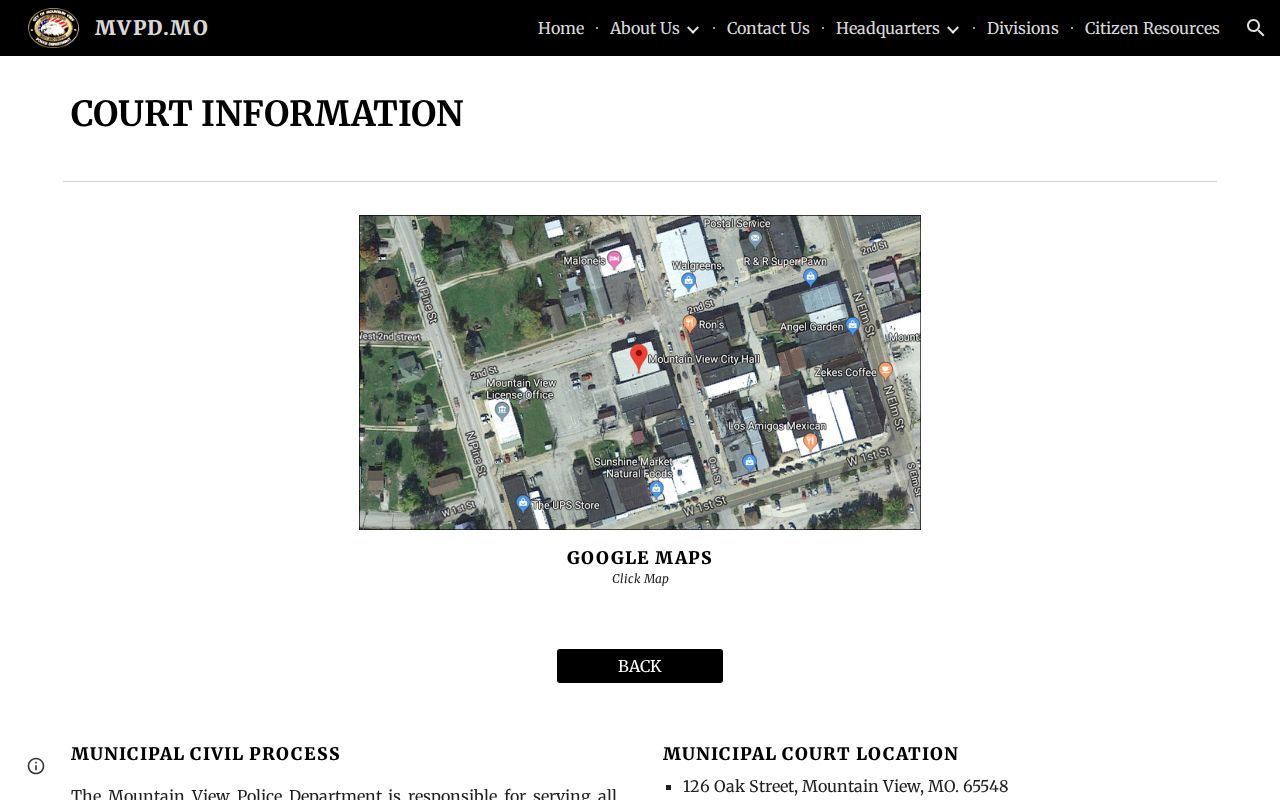Viewport: 1280px width, 800px height.
Task: Click the Ron's restaurant marker on map
Action: pyautogui.click(x=689, y=324)
